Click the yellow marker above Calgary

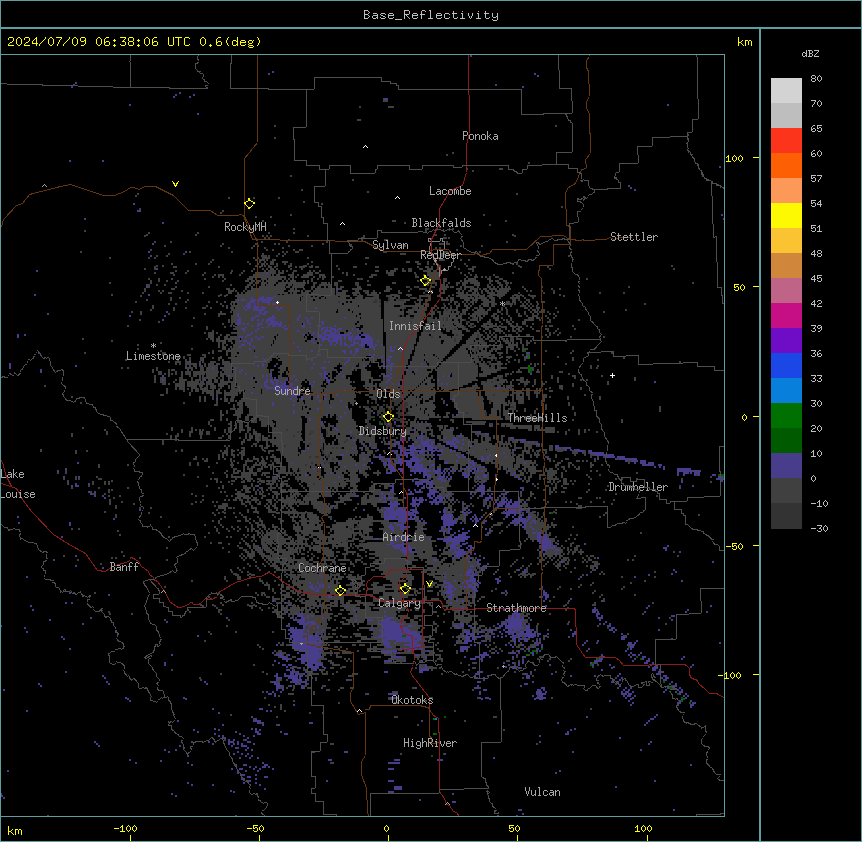pos(405,589)
